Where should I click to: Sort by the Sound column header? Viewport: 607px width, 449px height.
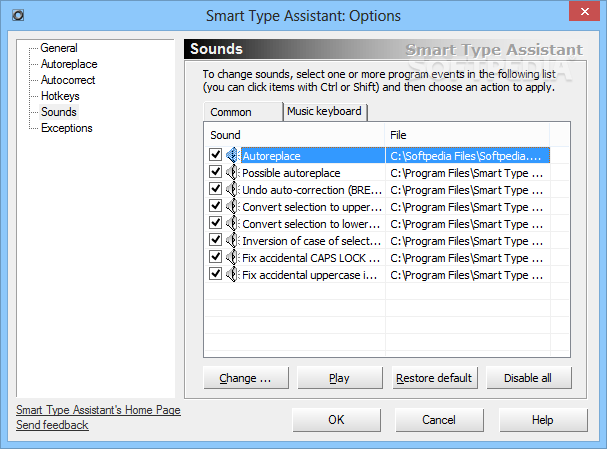click(x=294, y=135)
